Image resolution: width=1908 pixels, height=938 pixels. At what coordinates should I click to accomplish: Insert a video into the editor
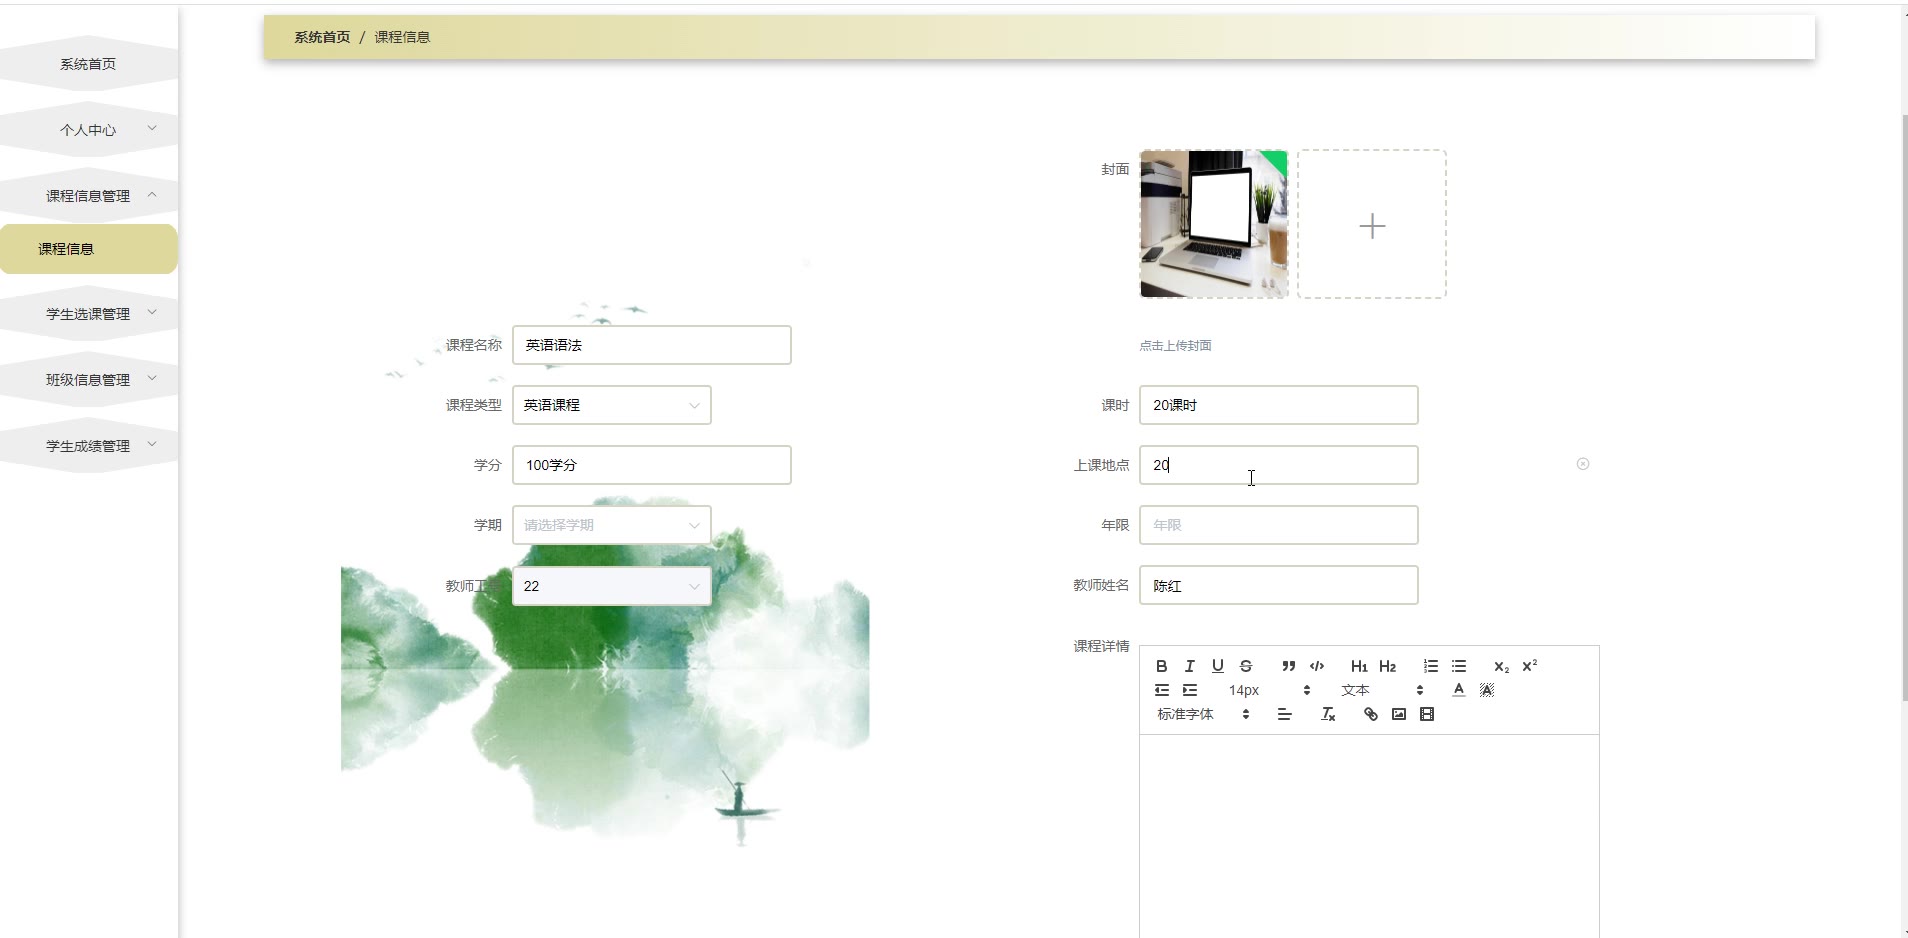tap(1427, 714)
